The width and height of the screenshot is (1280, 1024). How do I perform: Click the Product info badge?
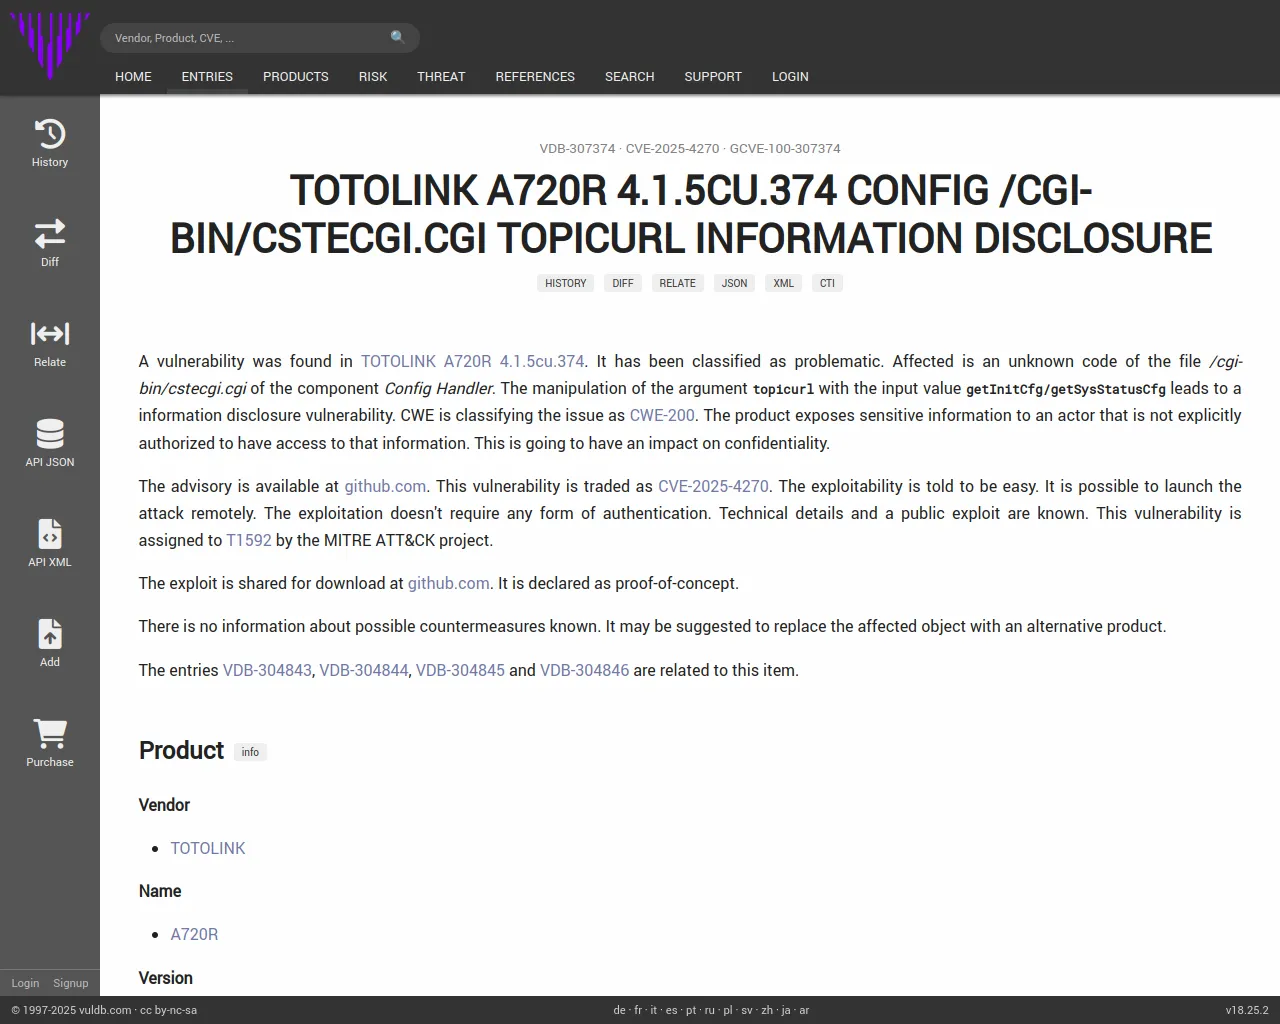click(x=250, y=752)
